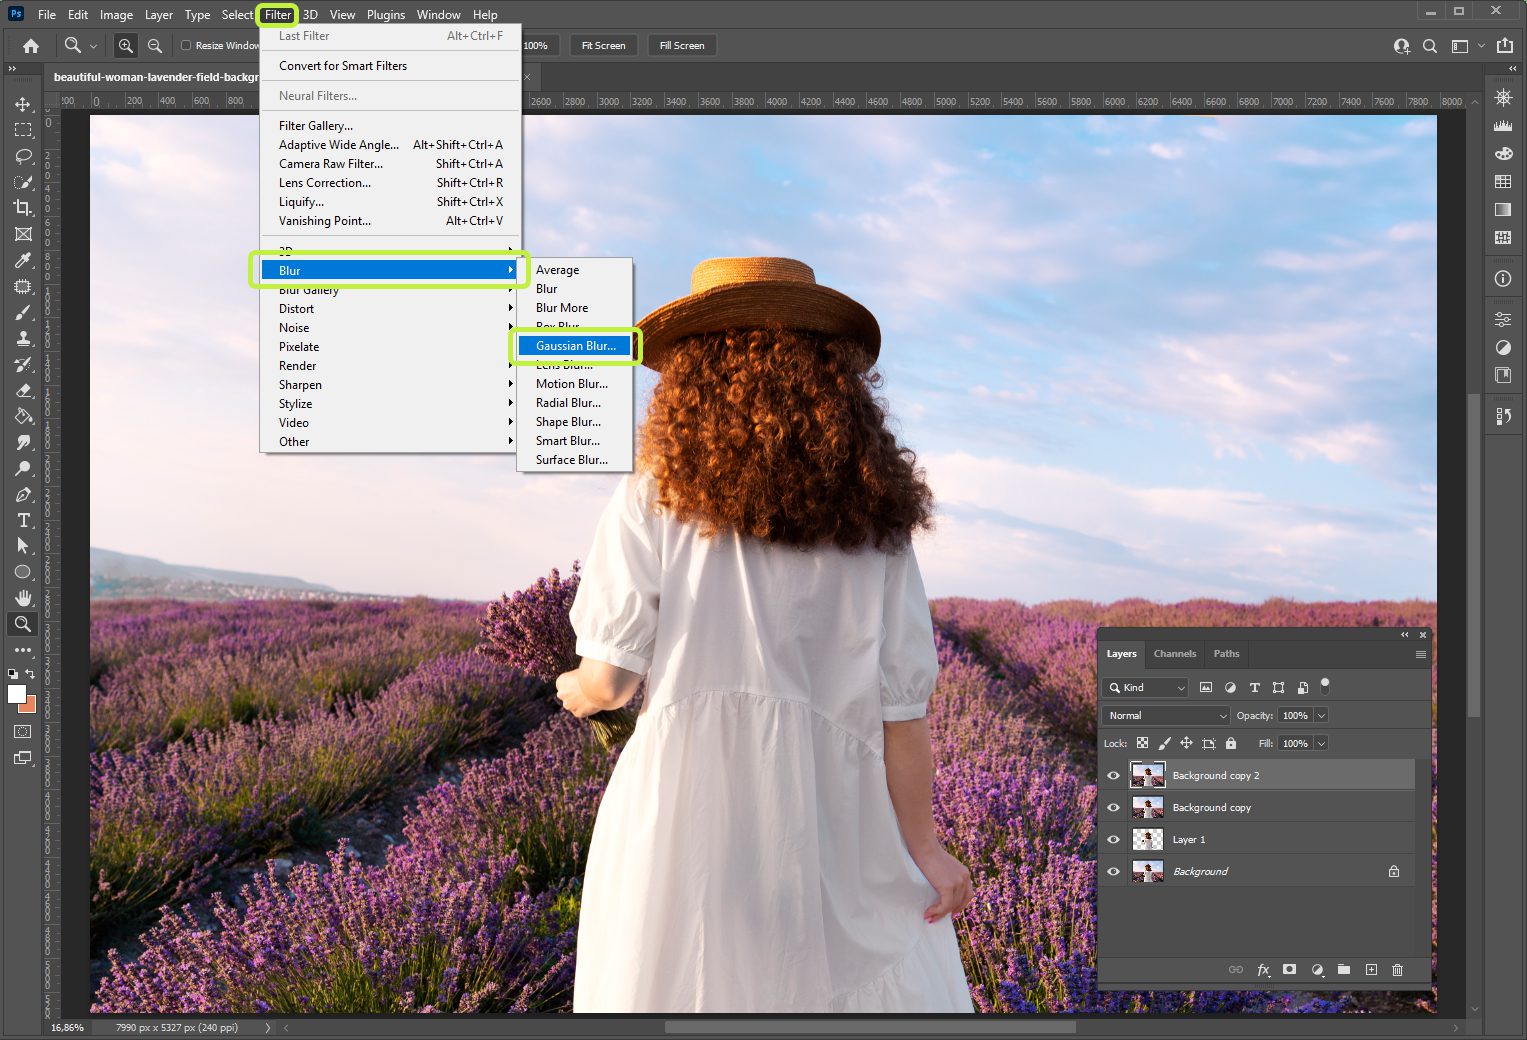Select the Eyedropper tool
This screenshot has height=1040, width=1527.
pyautogui.click(x=23, y=260)
